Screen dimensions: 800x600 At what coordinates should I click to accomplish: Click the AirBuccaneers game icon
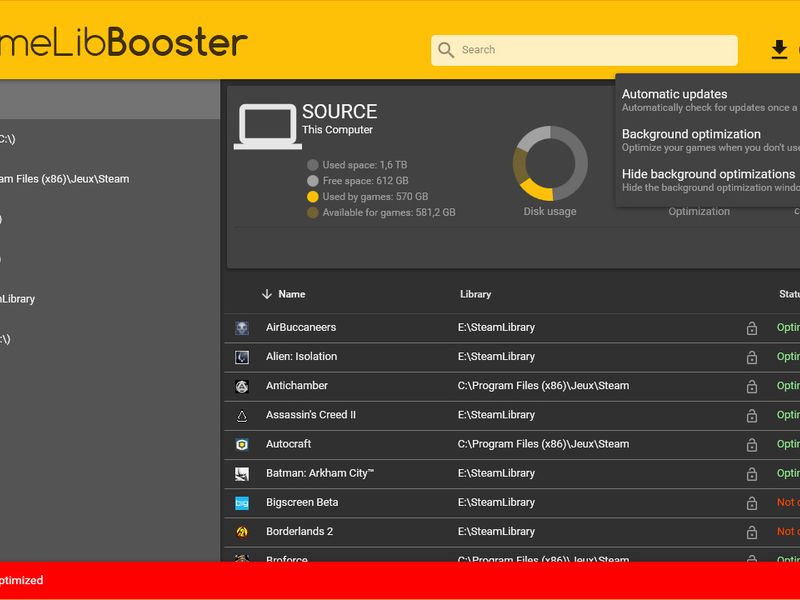[242, 328]
